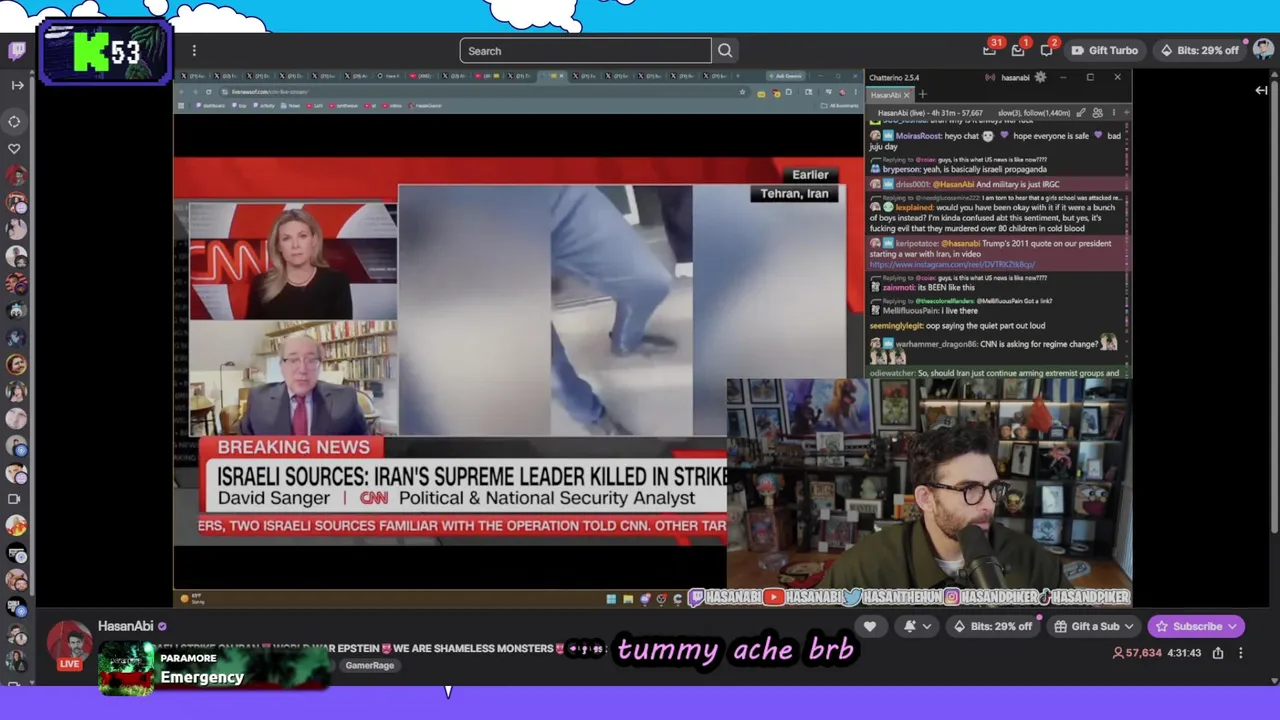Click the K 53 channel points overlay
The width and height of the screenshot is (1280, 720).
coord(106,51)
